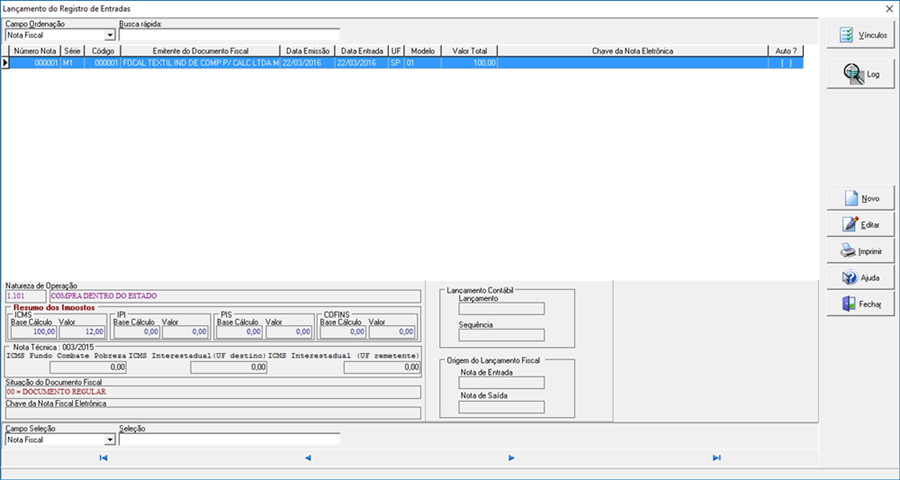This screenshot has width=900, height=480.
Task: Click the Busca rápida search field
Action: [229, 35]
